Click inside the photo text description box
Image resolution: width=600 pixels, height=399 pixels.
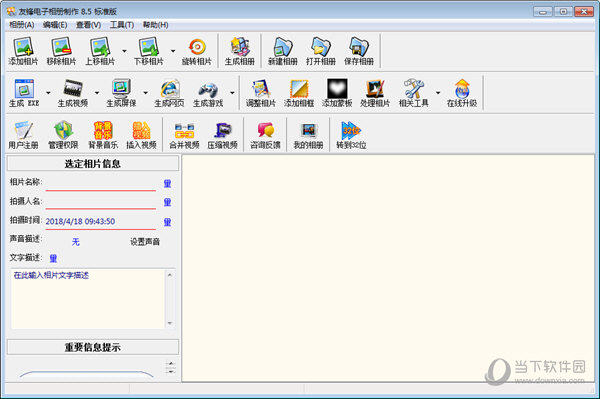[x=88, y=299]
